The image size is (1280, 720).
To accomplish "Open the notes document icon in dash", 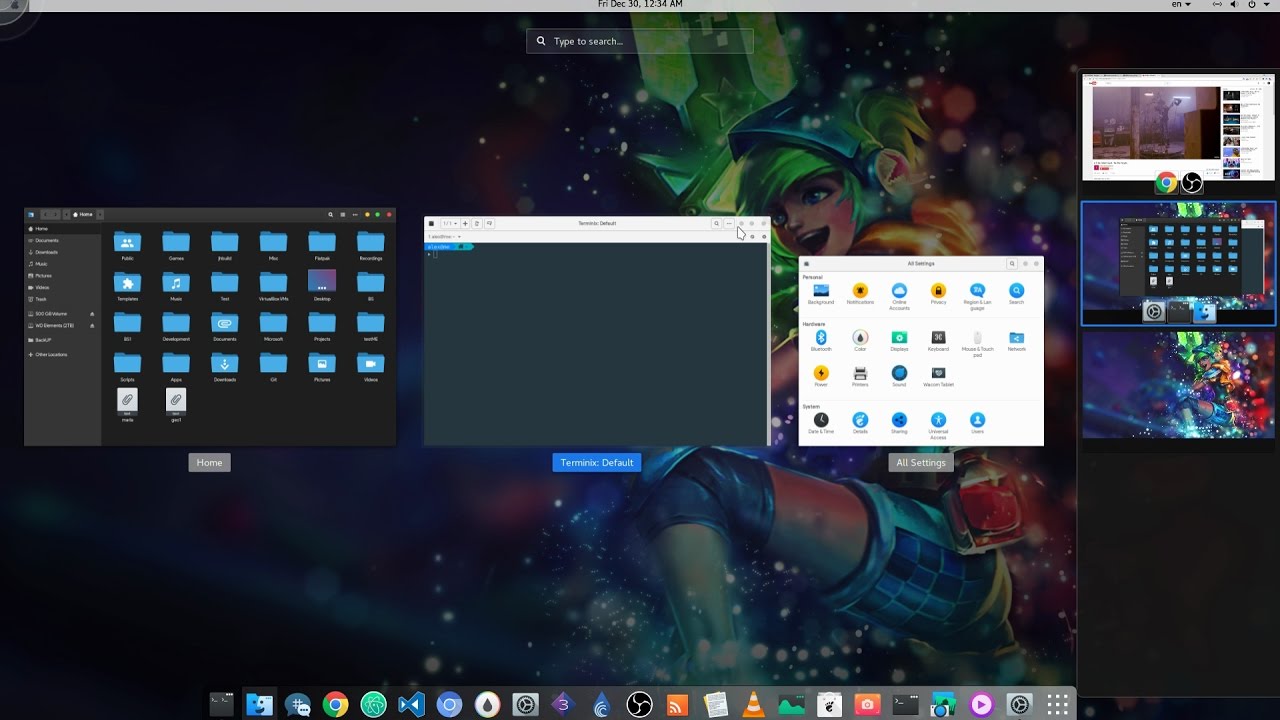I will pyautogui.click(x=715, y=705).
